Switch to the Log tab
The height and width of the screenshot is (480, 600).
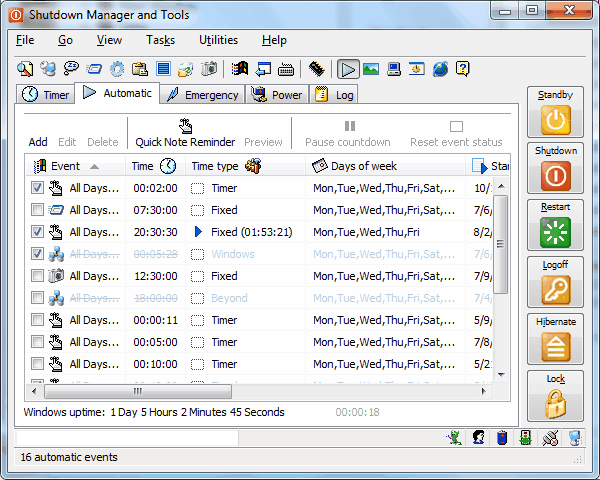tap(334, 95)
